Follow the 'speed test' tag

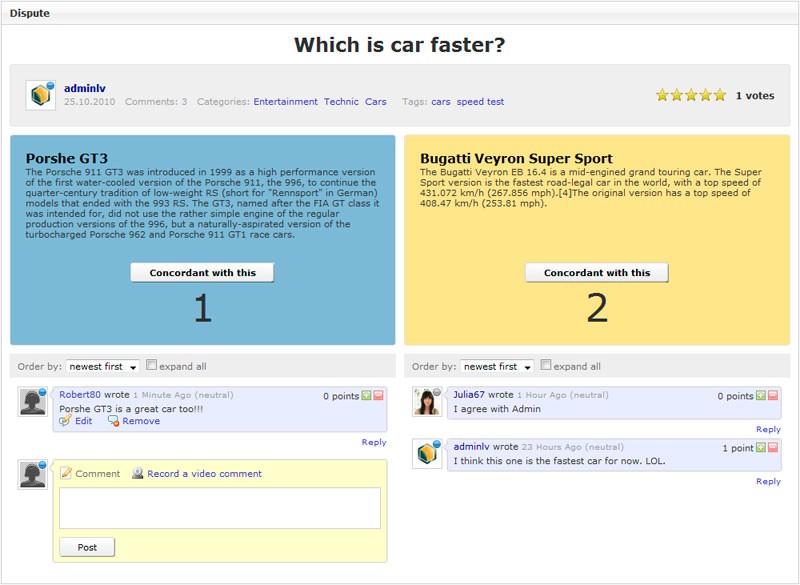[x=480, y=101]
